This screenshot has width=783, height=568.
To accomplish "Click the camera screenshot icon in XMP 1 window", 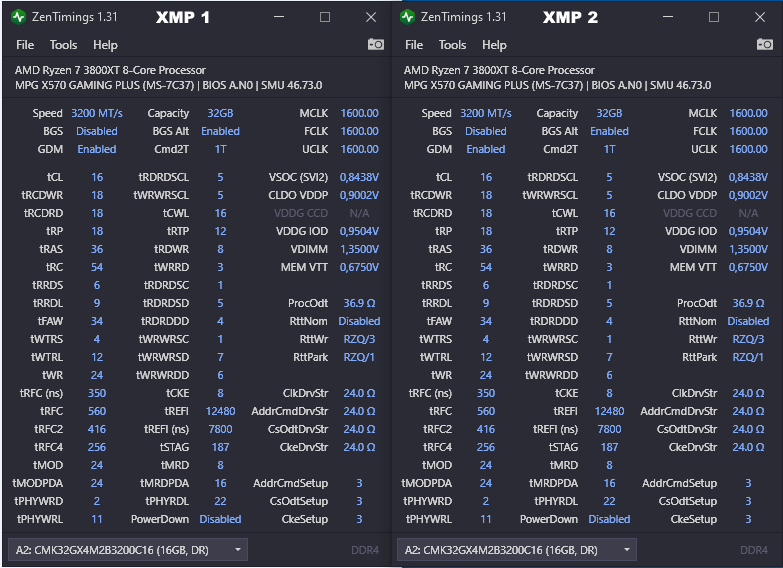I will (x=376, y=44).
